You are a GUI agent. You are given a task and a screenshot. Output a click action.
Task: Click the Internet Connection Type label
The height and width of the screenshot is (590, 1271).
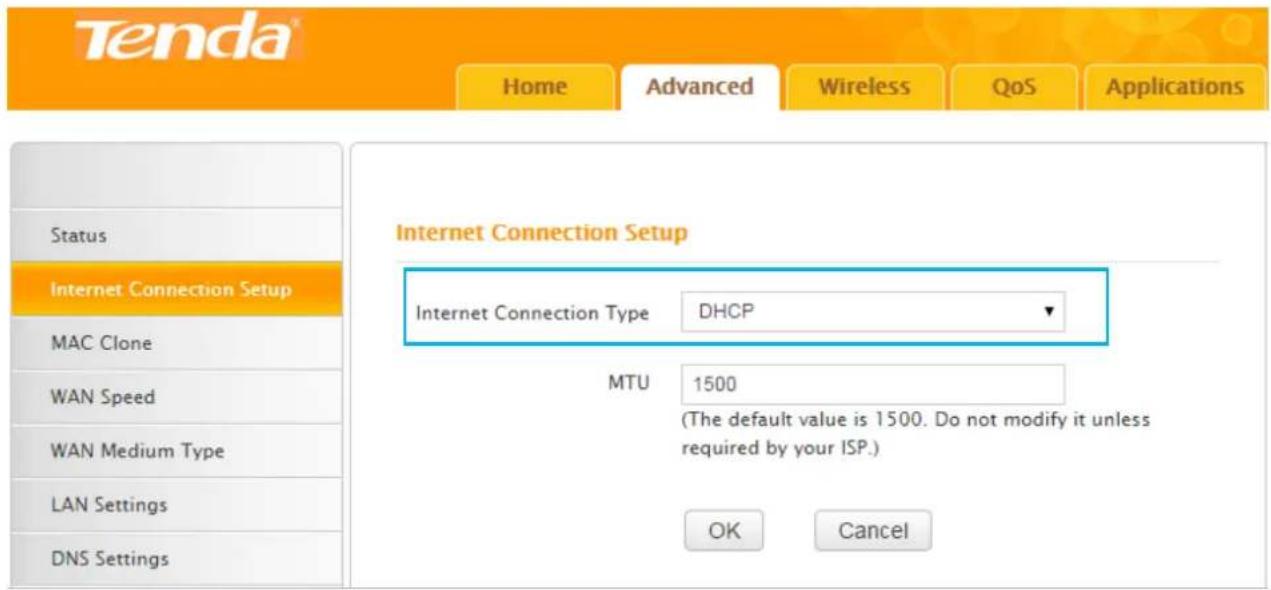coord(532,313)
